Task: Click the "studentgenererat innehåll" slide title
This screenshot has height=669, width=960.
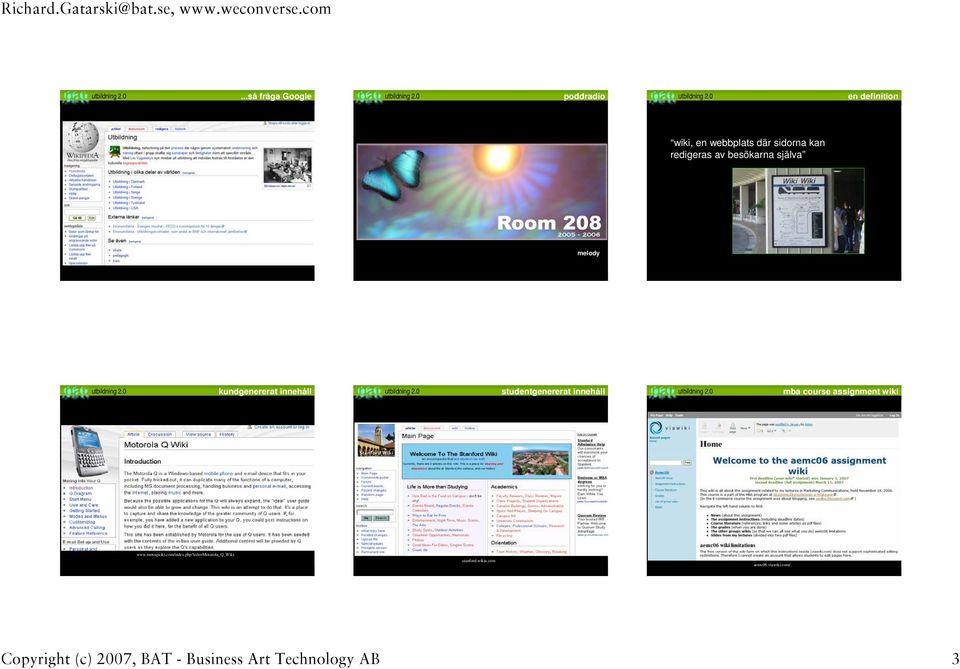Action: coord(553,391)
